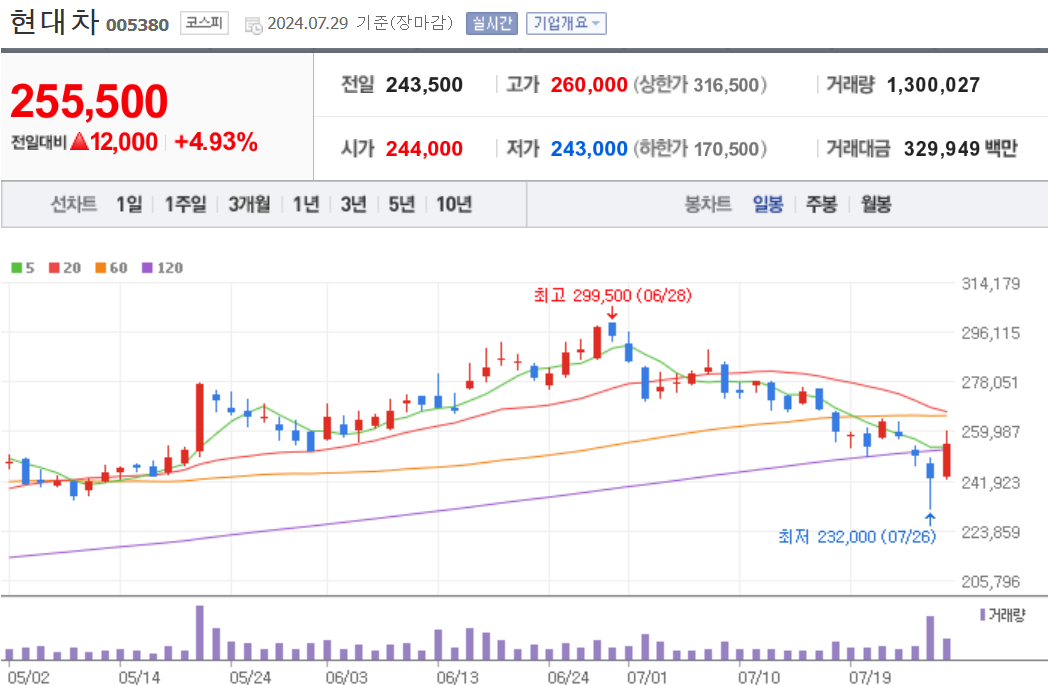Open the 10년 line chart
This screenshot has height=685, width=1048.
click(x=454, y=204)
